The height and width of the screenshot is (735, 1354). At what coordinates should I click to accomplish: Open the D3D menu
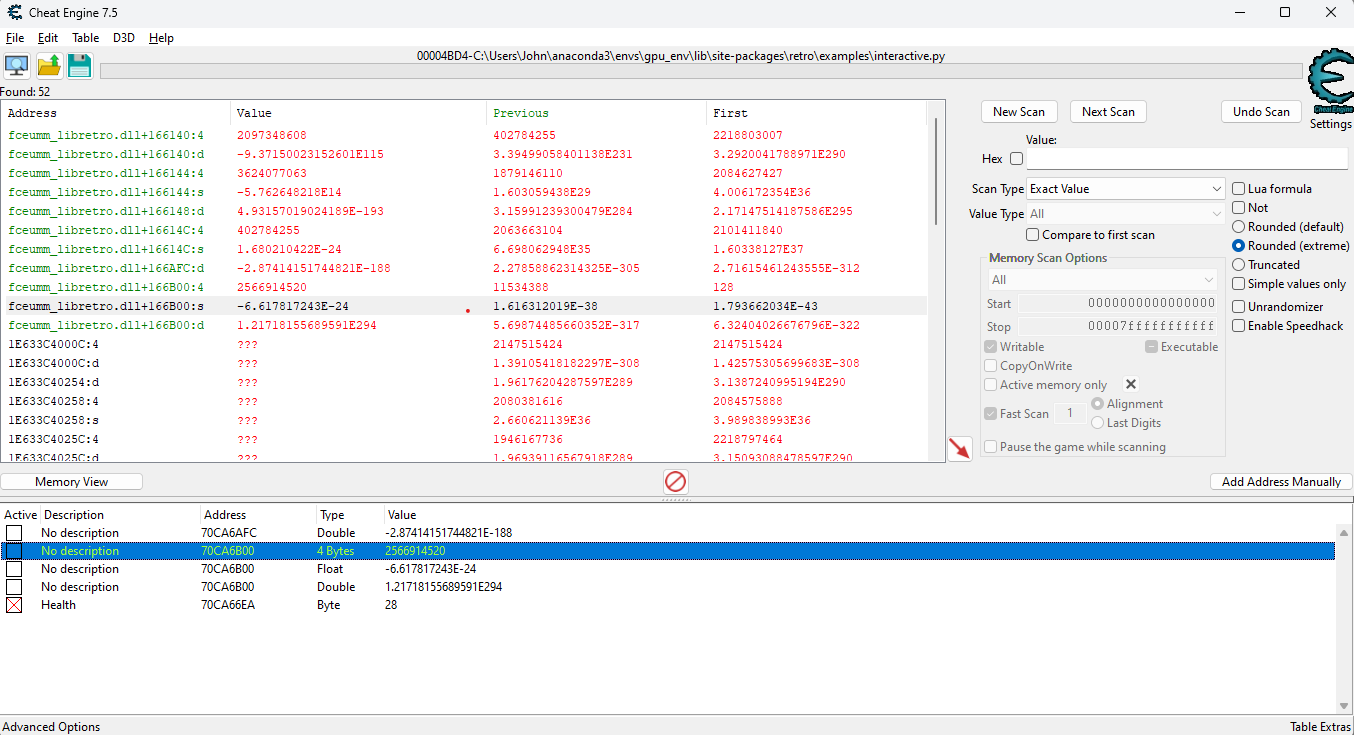(x=124, y=38)
